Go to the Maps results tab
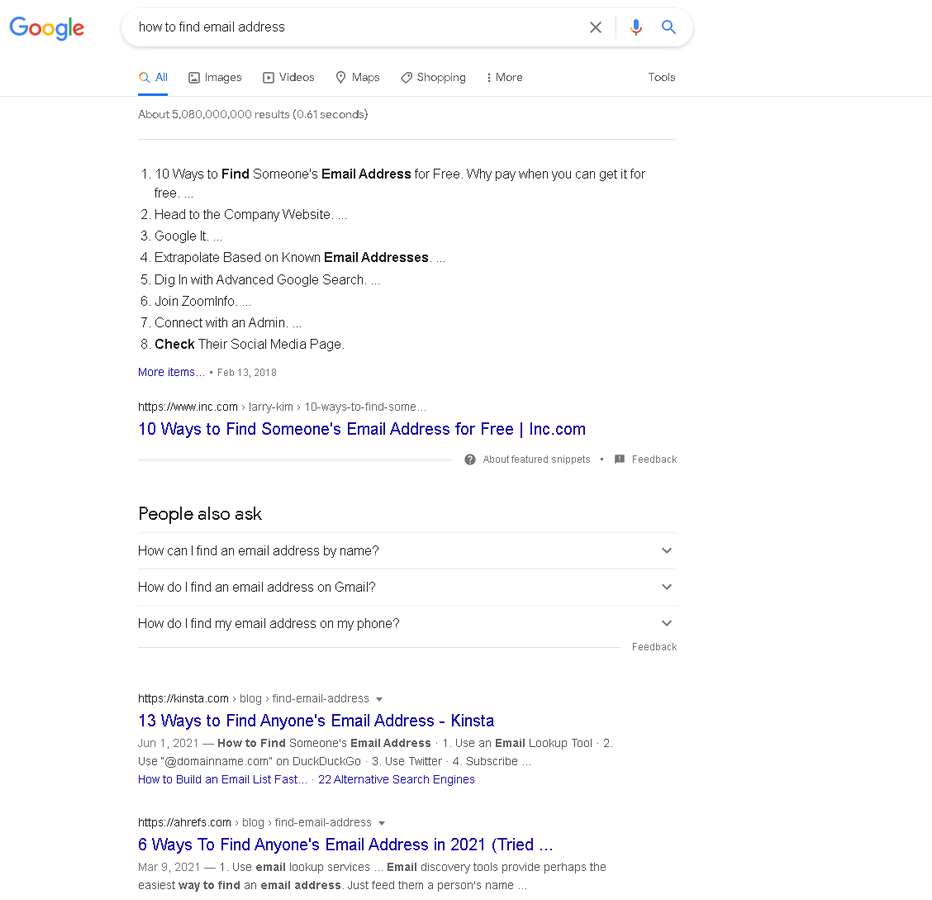 [x=357, y=77]
